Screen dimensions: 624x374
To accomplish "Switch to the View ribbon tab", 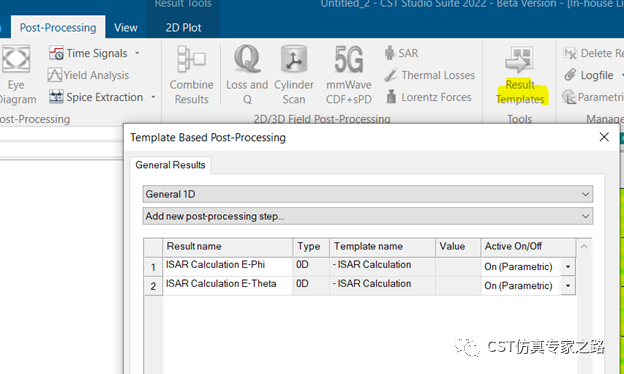I will [x=126, y=27].
